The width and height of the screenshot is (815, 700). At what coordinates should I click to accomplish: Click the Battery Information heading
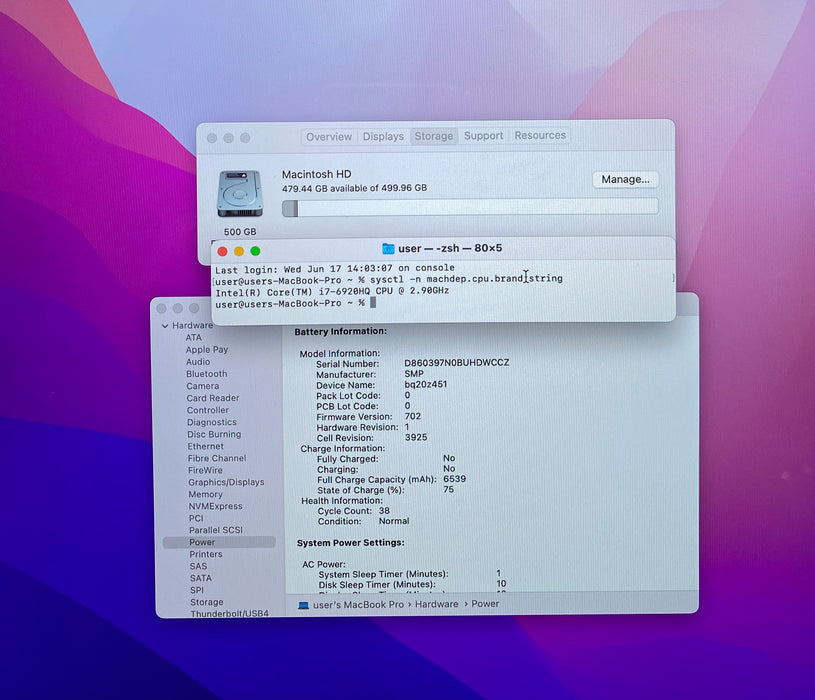340,332
